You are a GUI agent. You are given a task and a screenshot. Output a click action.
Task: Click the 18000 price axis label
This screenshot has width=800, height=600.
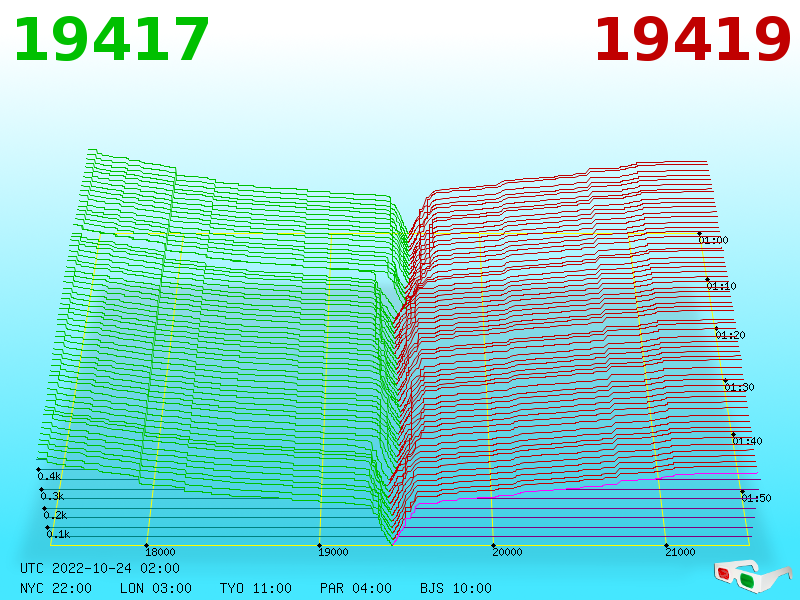(x=160, y=552)
